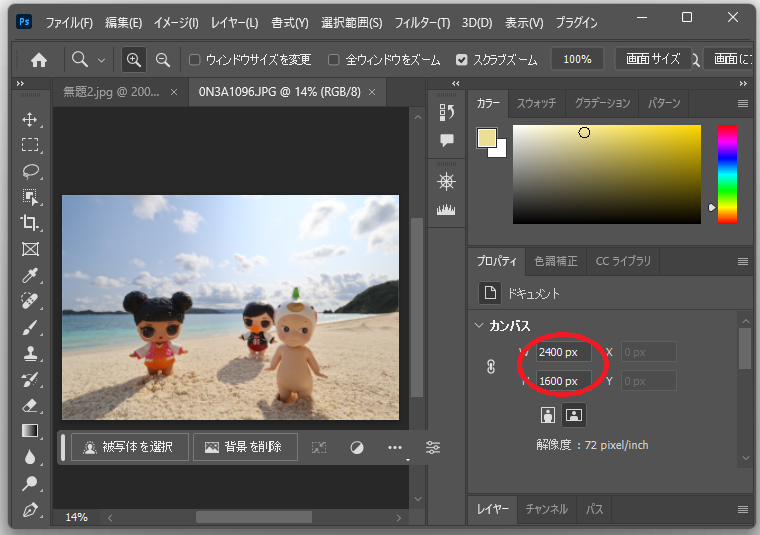Viewport: 760px width, 535px height.
Task: Click the 背景を削除 button
Action: 245,447
